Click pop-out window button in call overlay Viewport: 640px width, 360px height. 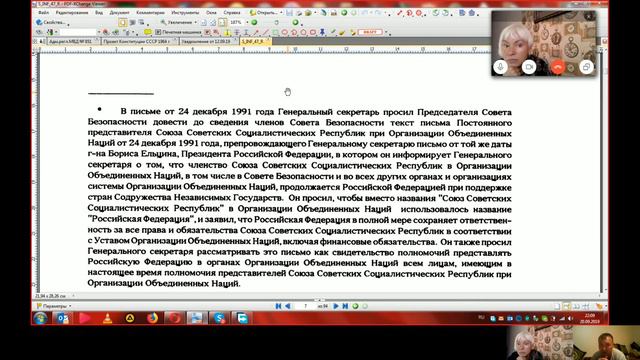[586, 67]
